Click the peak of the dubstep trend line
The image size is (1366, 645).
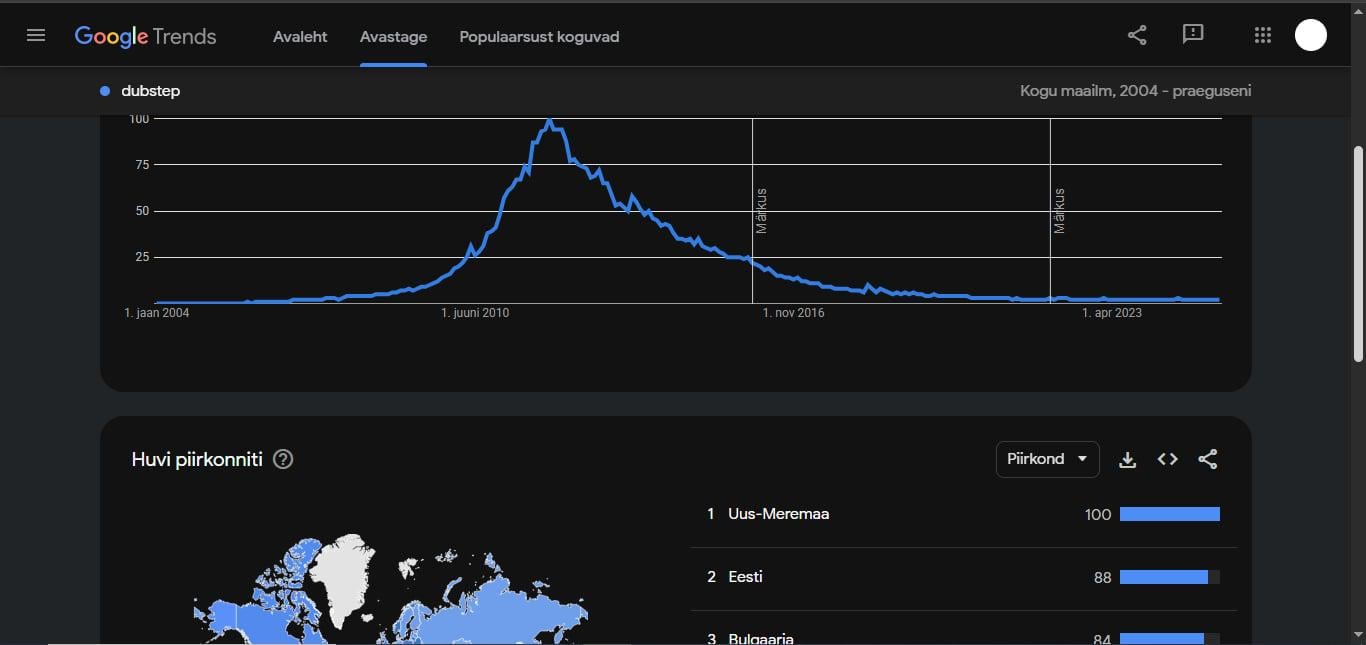pos(549,121)
